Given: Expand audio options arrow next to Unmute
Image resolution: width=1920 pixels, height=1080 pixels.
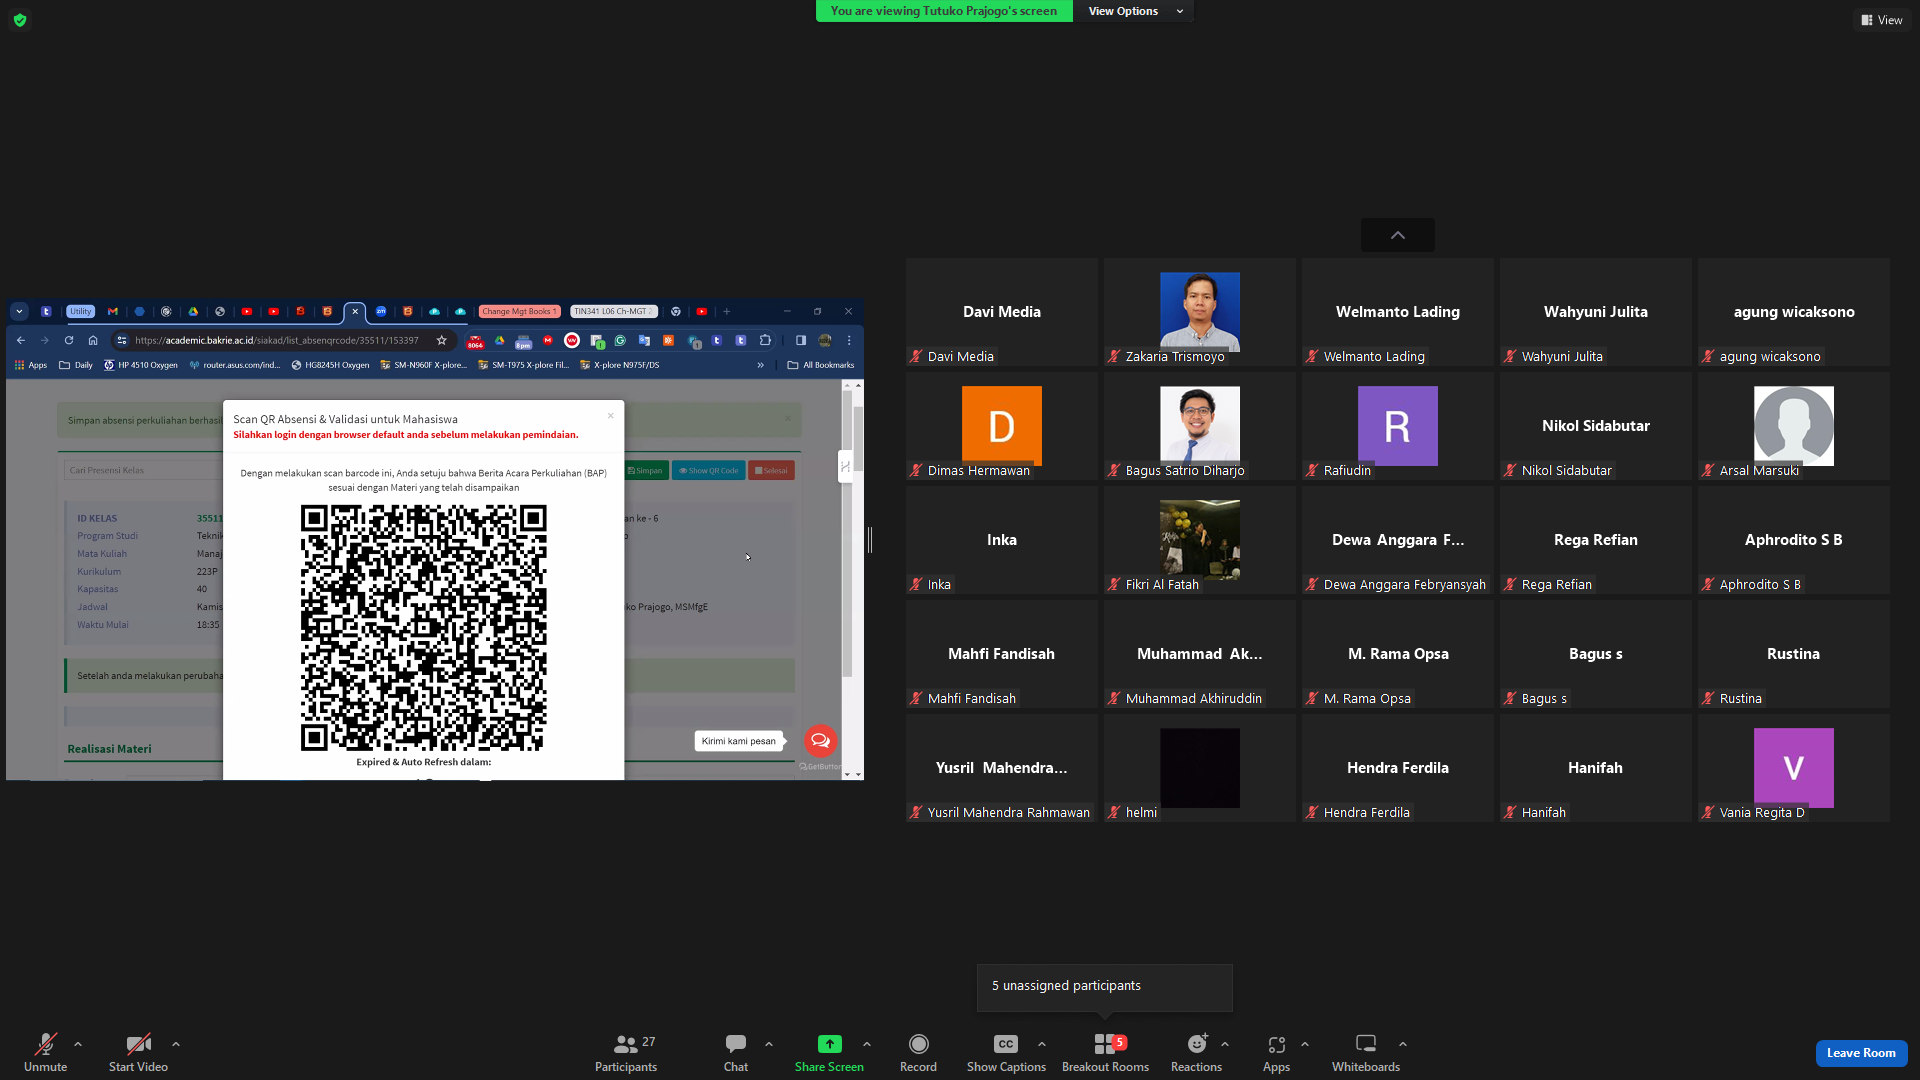Looking at the screenshot, I should [78, 1044].
